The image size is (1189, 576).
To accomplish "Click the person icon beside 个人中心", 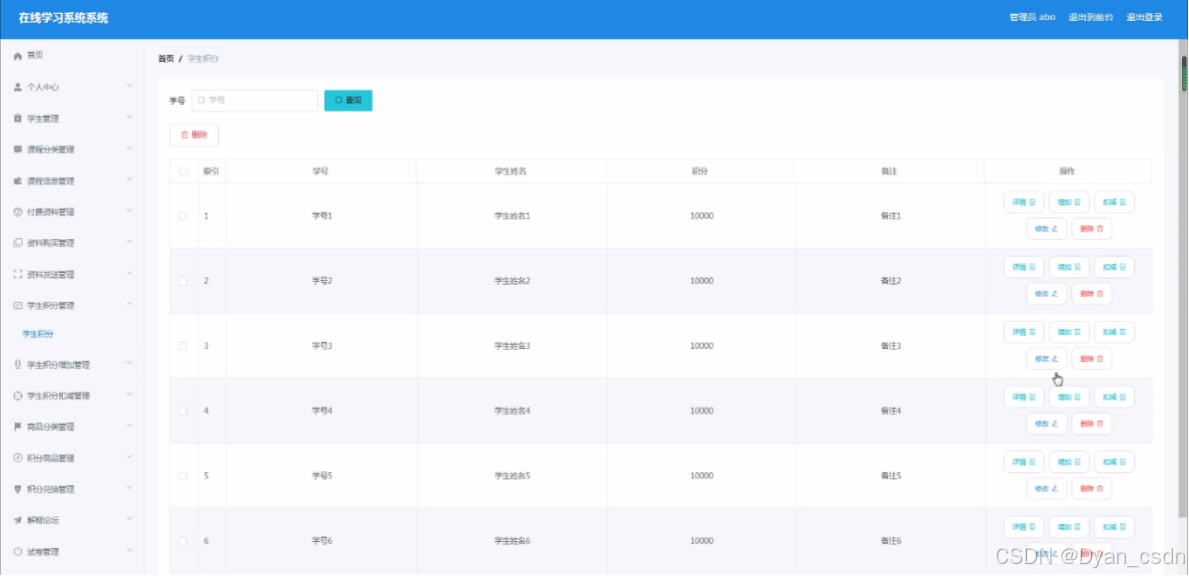I will click(18, 87).
